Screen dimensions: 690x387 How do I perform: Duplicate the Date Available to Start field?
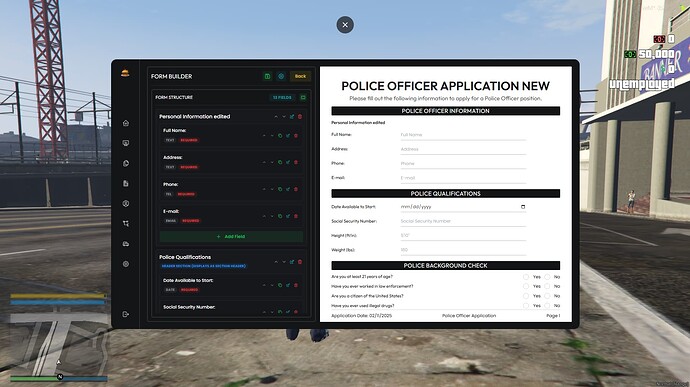(x=280, y=285)
